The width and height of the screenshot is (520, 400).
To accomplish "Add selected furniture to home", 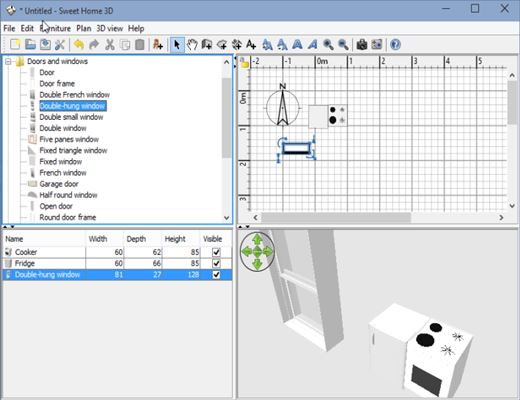I will (x=158, y=44).
